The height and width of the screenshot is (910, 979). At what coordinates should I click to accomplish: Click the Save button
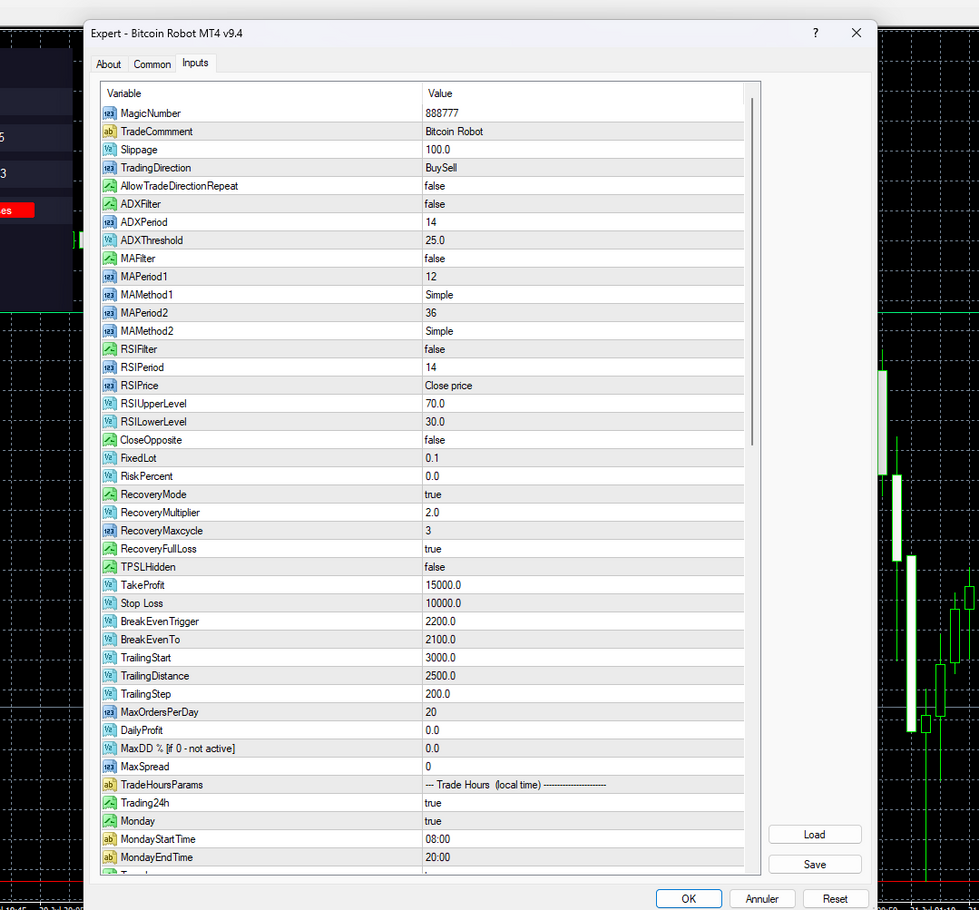click(x=815, y=864)
